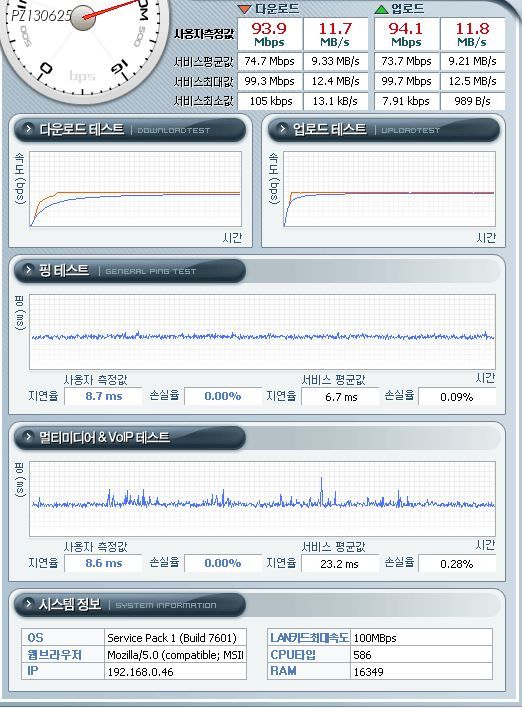
Task: Click the 100MBps LAN speed value
Action: pyautogui.click(x=375, y=638)
